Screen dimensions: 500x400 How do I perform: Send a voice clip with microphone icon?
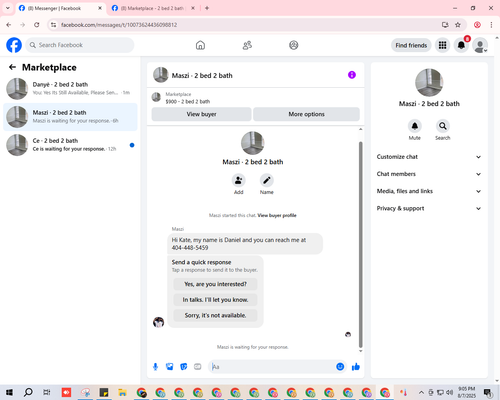[155, 367]
